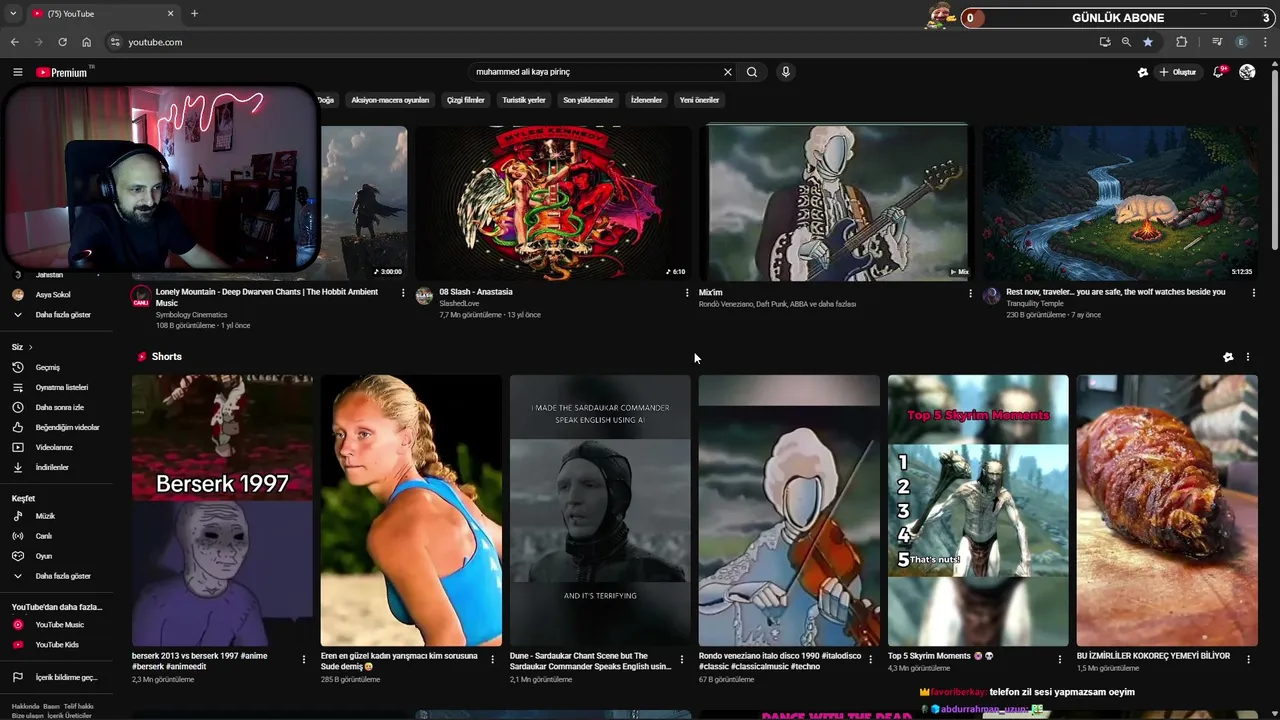This screenshot has height=720, width=1280.
Task: Open Videolarınız in the sidebar
Action: [56, 447]
